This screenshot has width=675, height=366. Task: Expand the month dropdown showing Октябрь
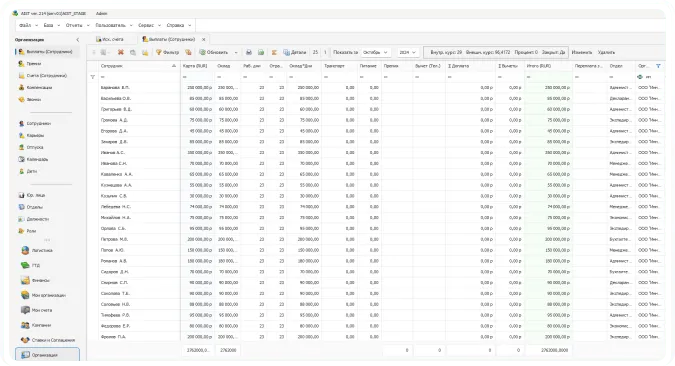(375, 52)
